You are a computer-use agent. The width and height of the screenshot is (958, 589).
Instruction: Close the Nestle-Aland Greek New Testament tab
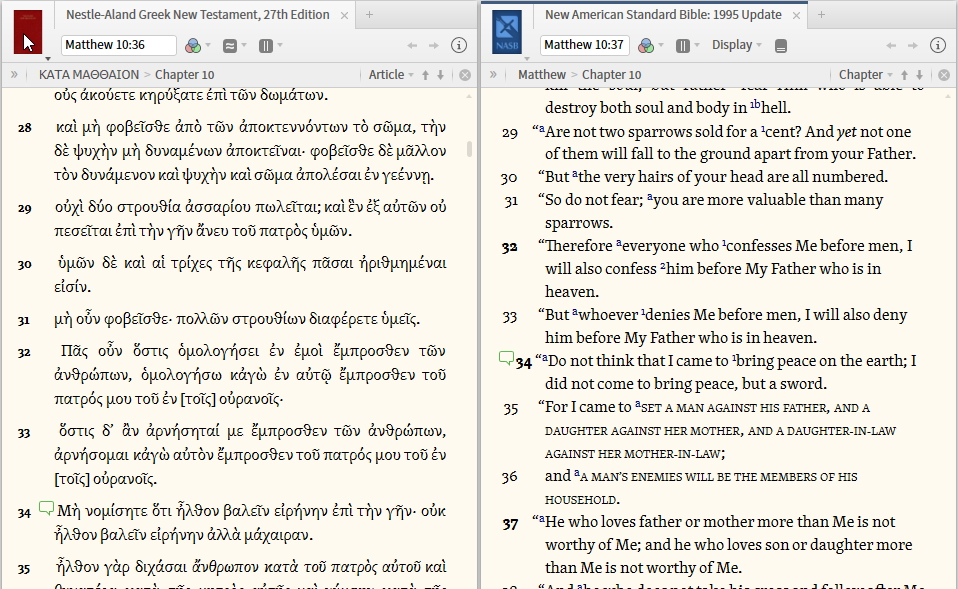coord(345,15)
